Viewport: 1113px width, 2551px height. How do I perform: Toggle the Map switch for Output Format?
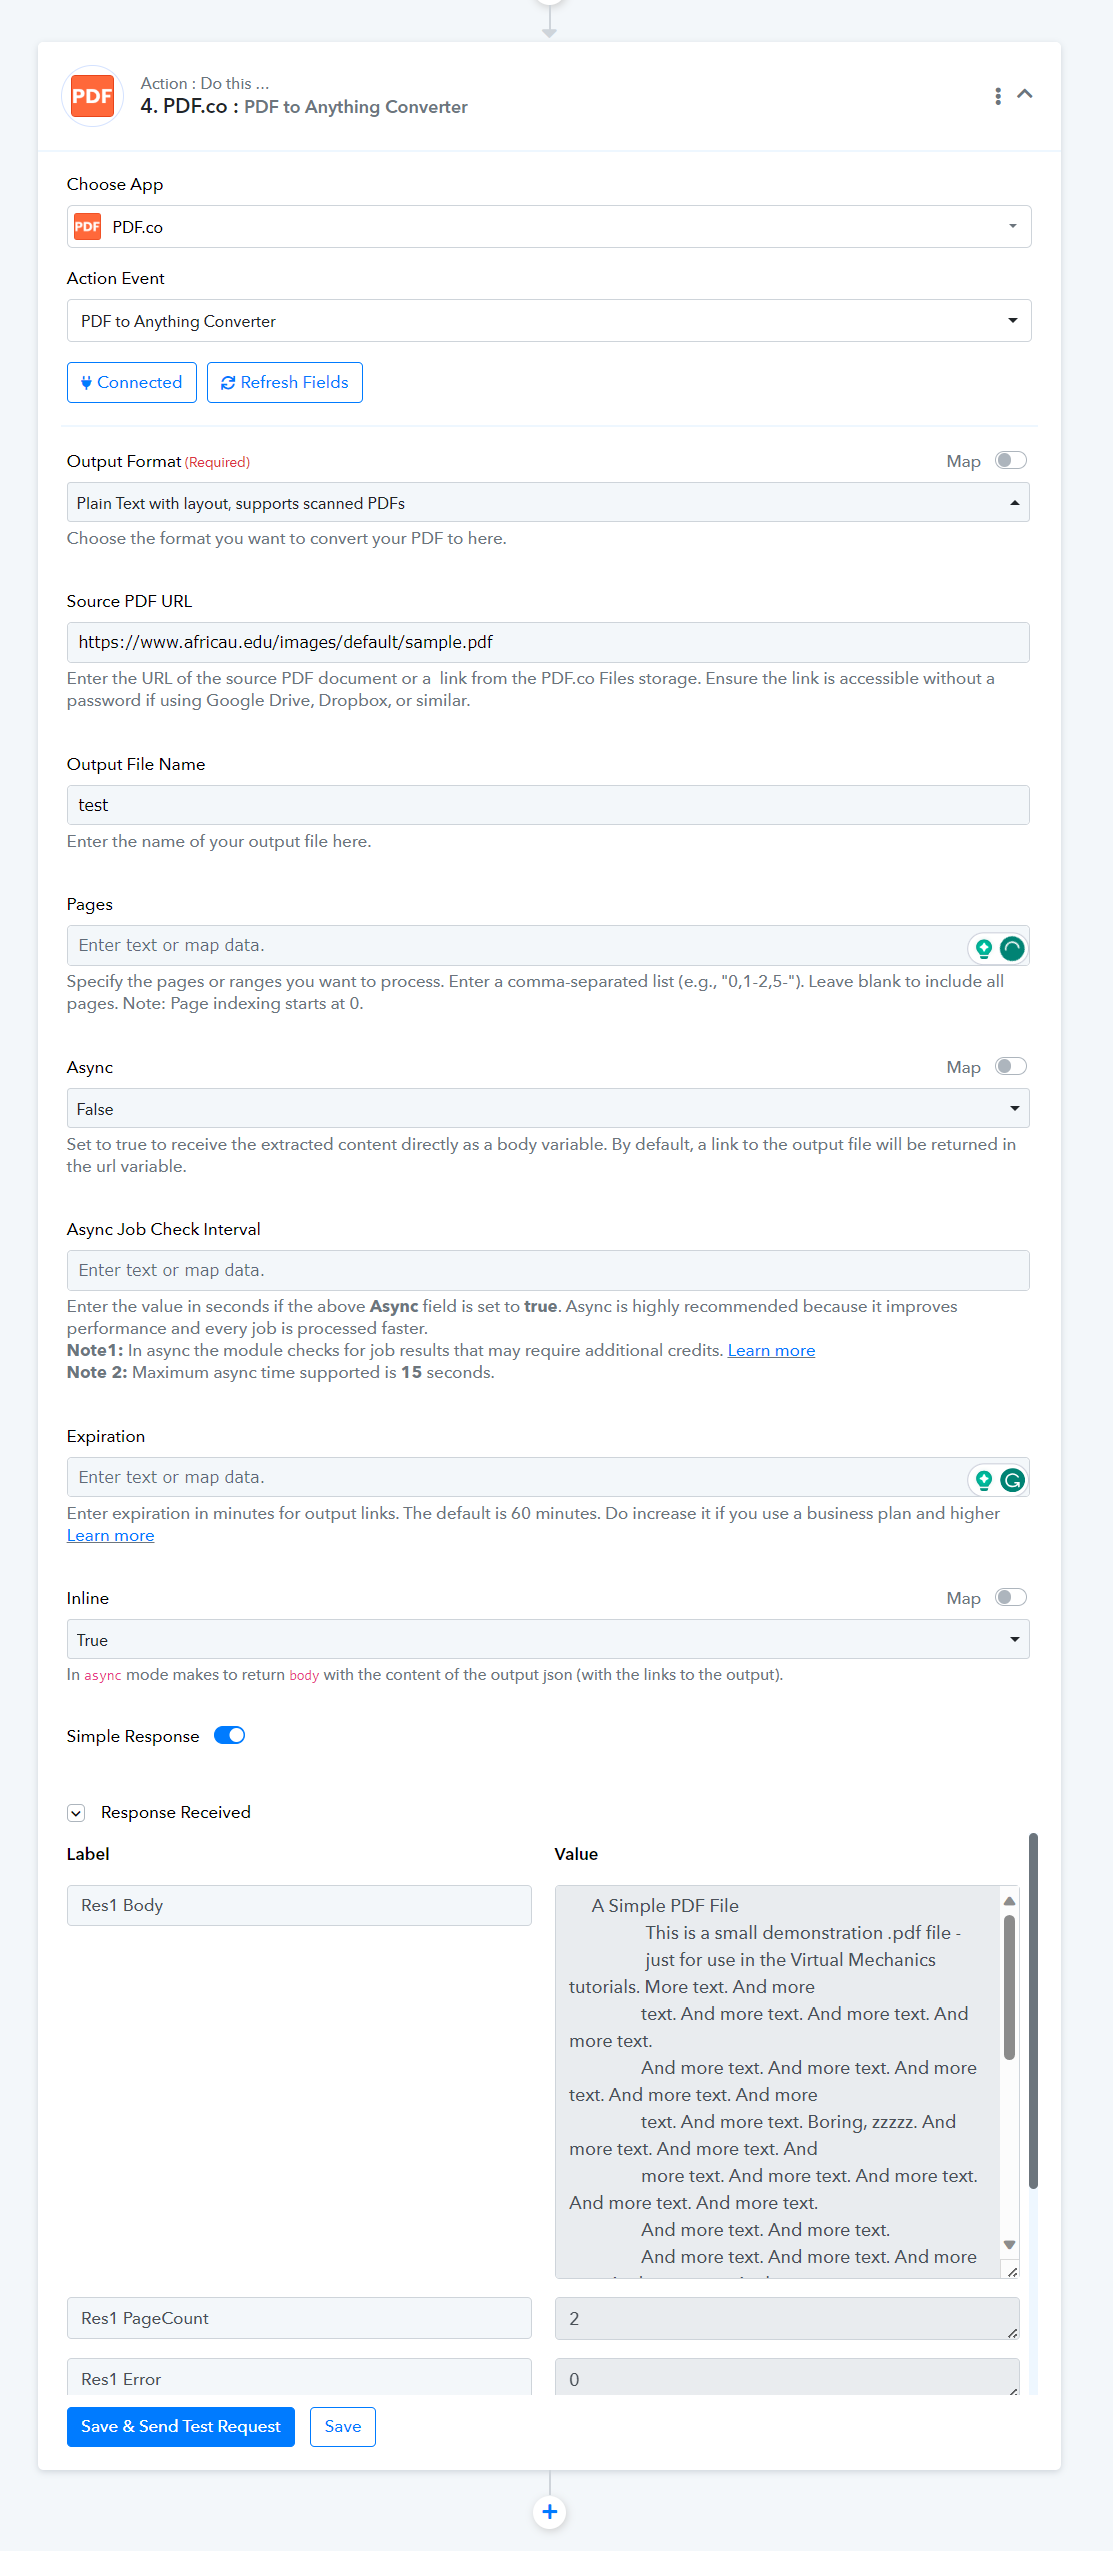pos(1010,460)
